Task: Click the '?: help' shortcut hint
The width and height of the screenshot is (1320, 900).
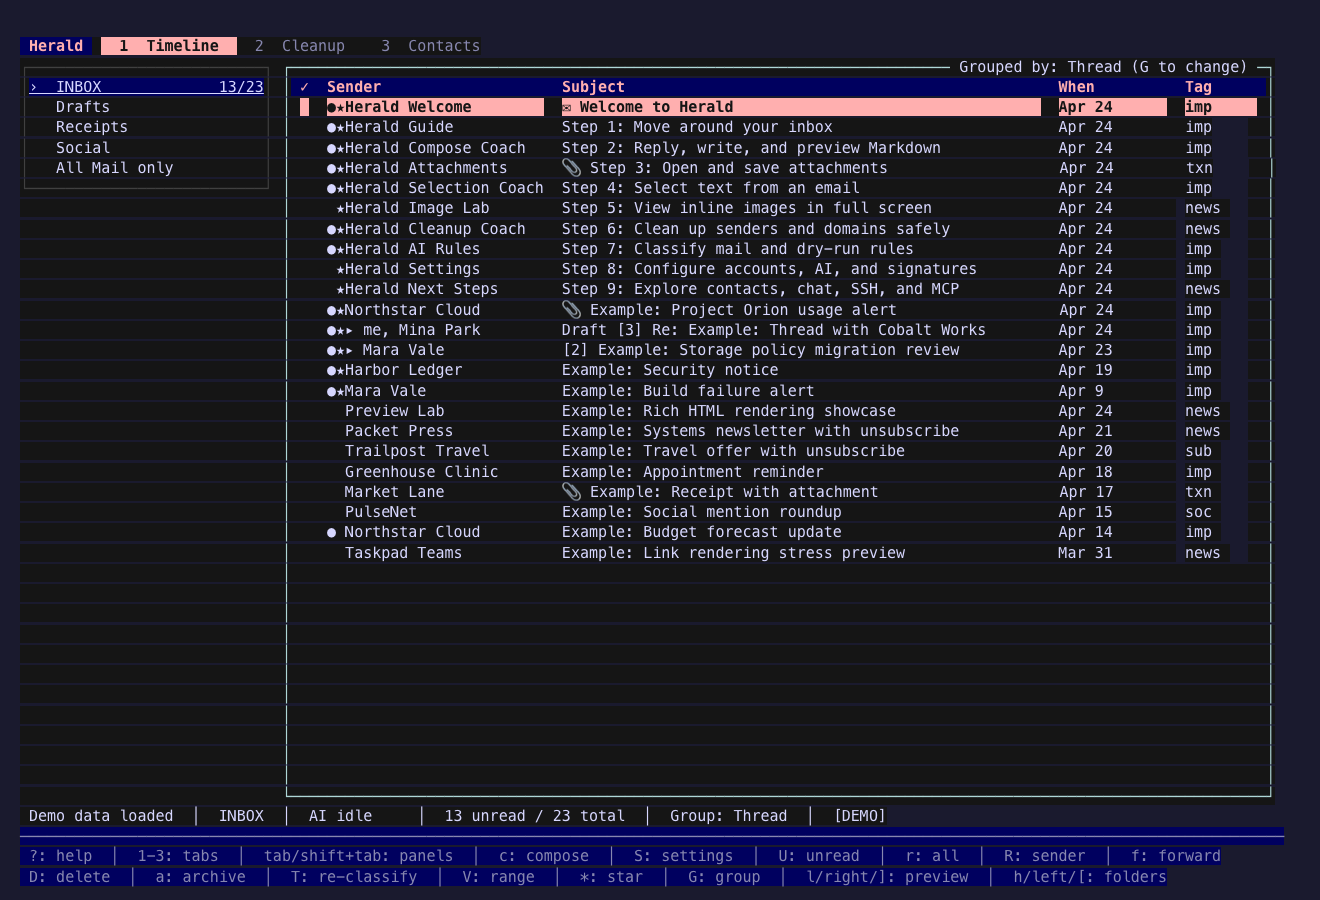Action: (61, 856)
